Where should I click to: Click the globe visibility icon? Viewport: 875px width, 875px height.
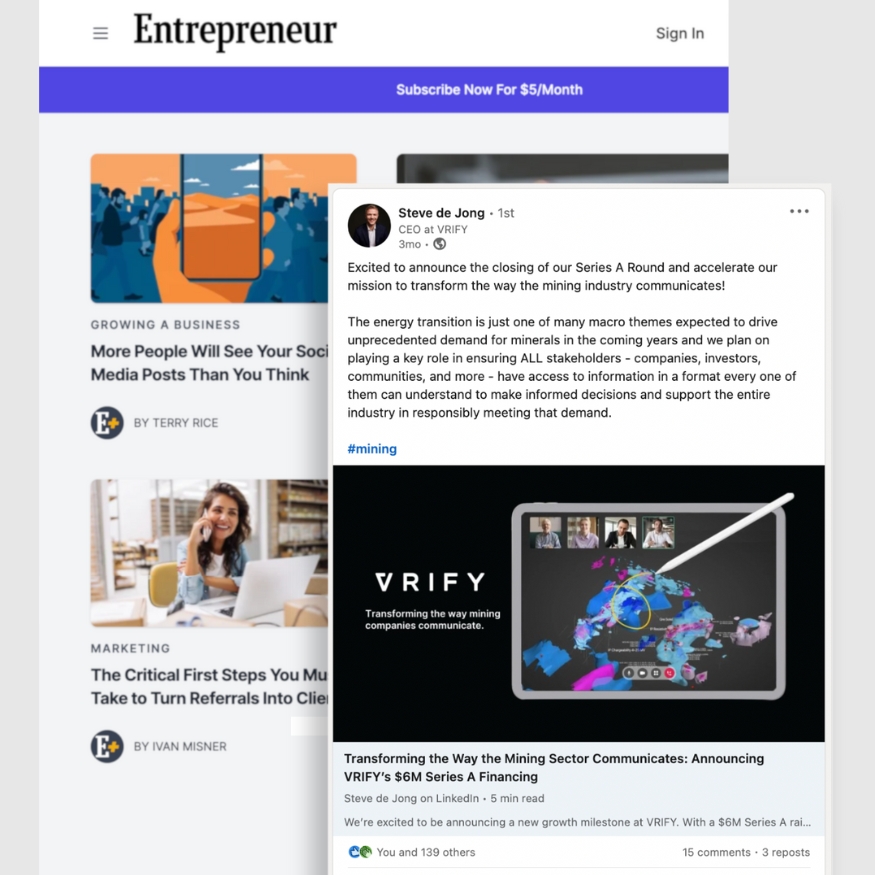[x=440, y=244]
